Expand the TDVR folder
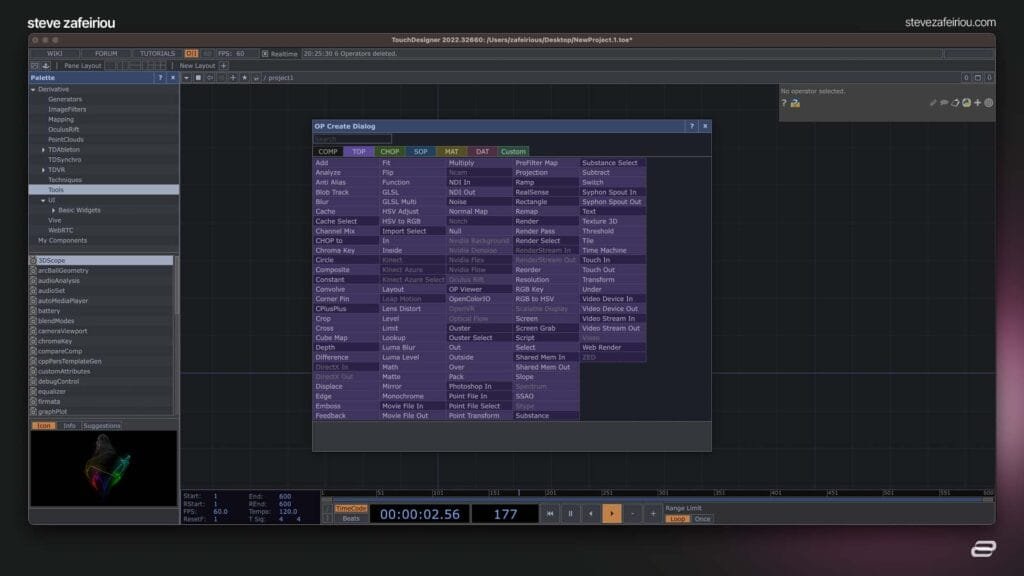1024x576 pixels. pos(43,170)
